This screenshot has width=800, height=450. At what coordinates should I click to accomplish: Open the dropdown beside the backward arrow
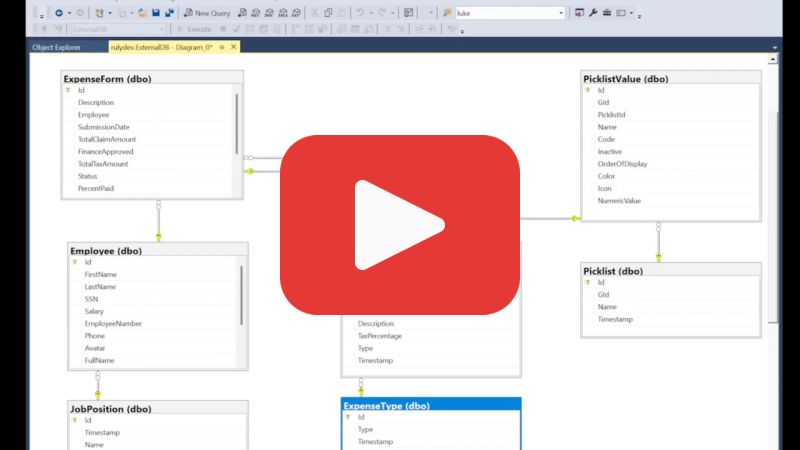[69, 13]
